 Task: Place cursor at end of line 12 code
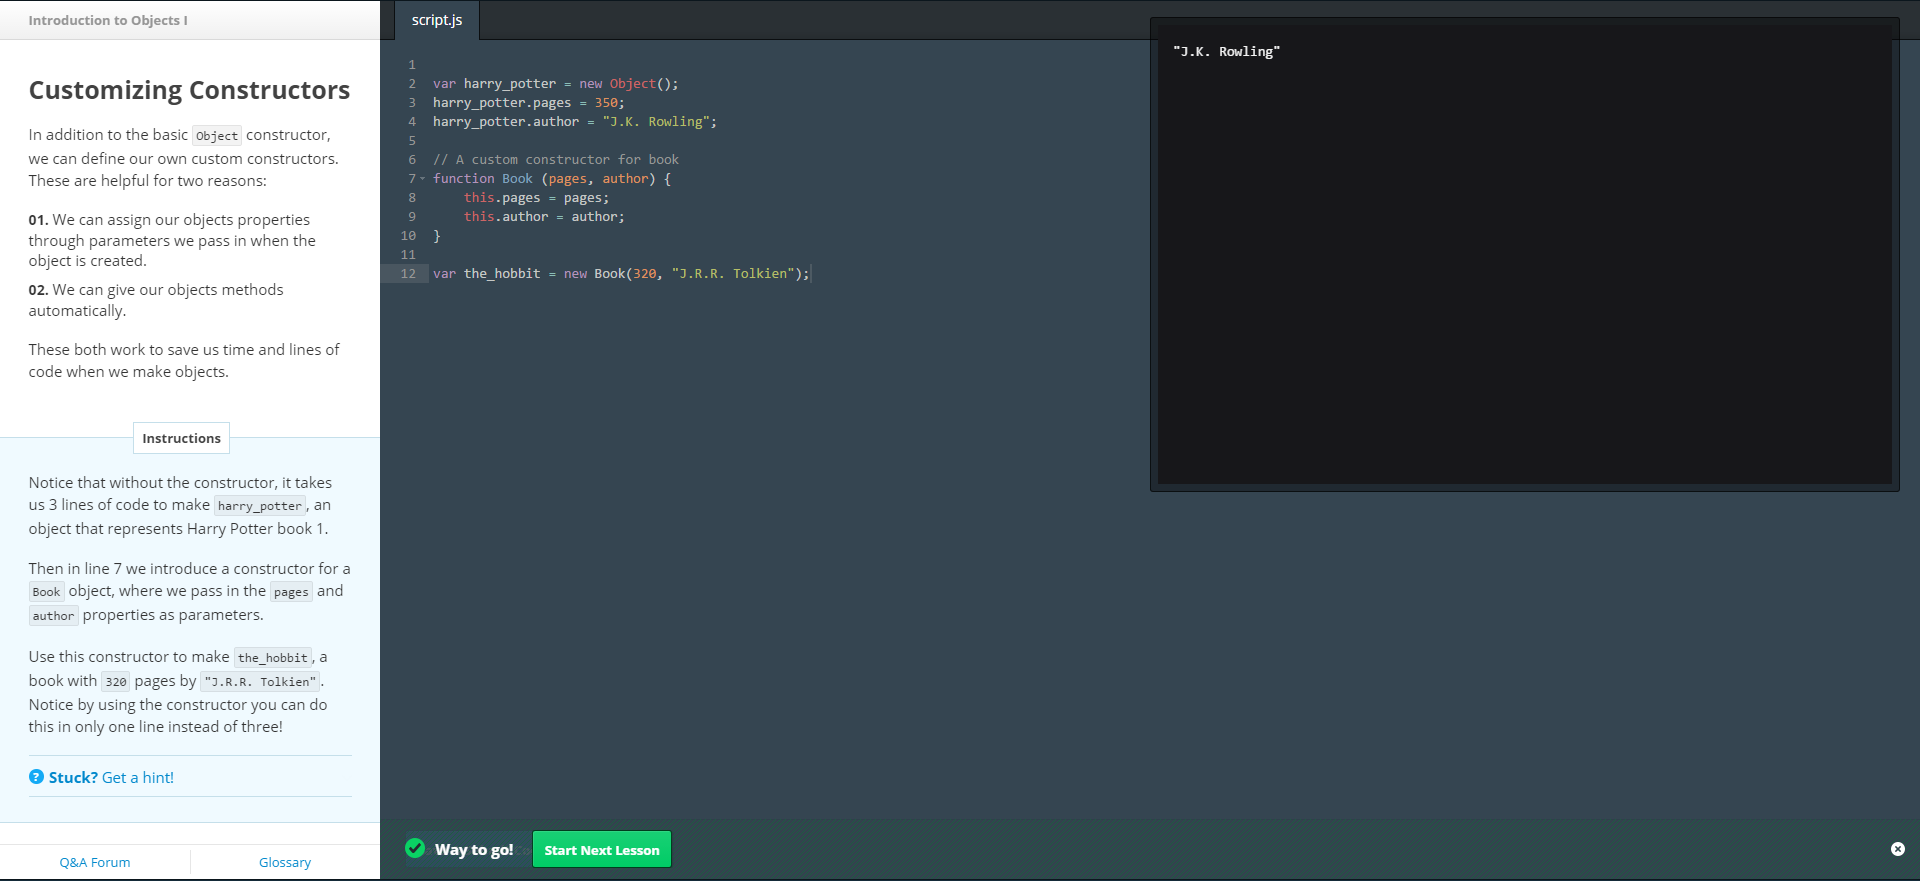click(810, 273)
